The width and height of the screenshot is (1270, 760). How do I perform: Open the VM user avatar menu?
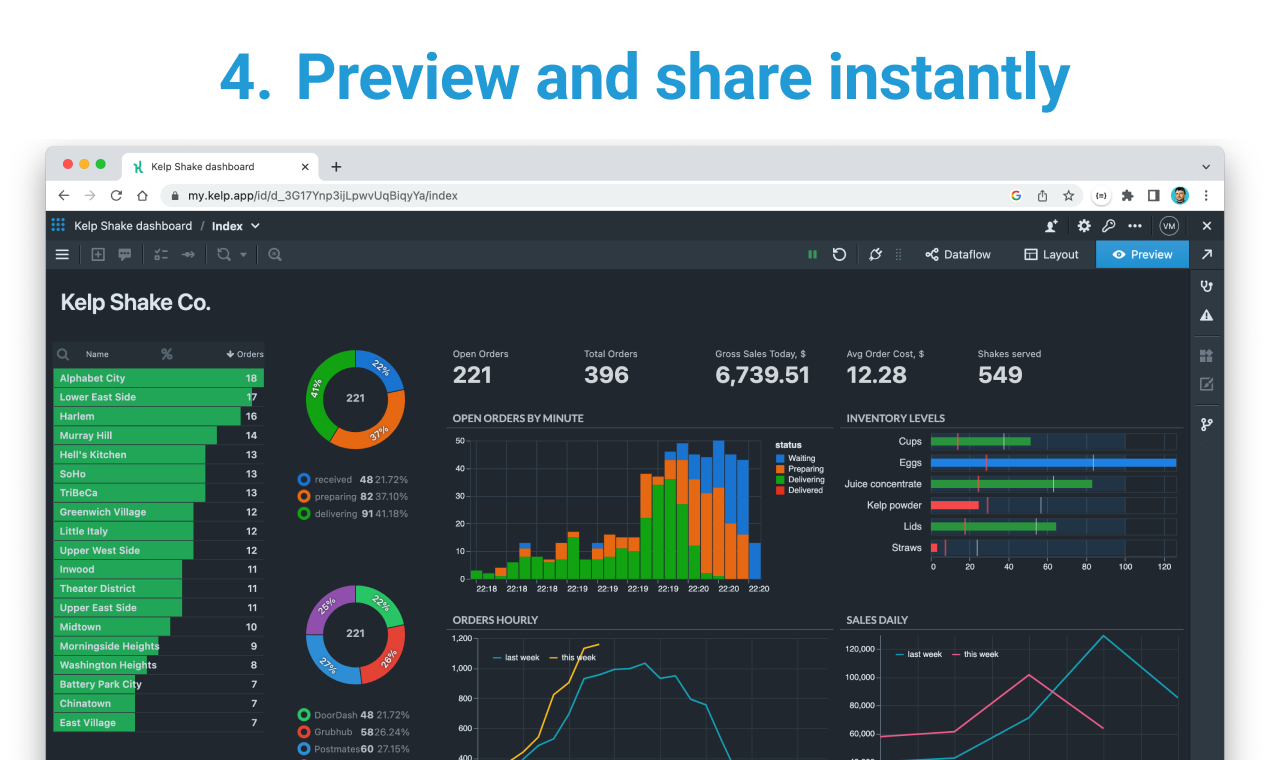coord(1169,226)
